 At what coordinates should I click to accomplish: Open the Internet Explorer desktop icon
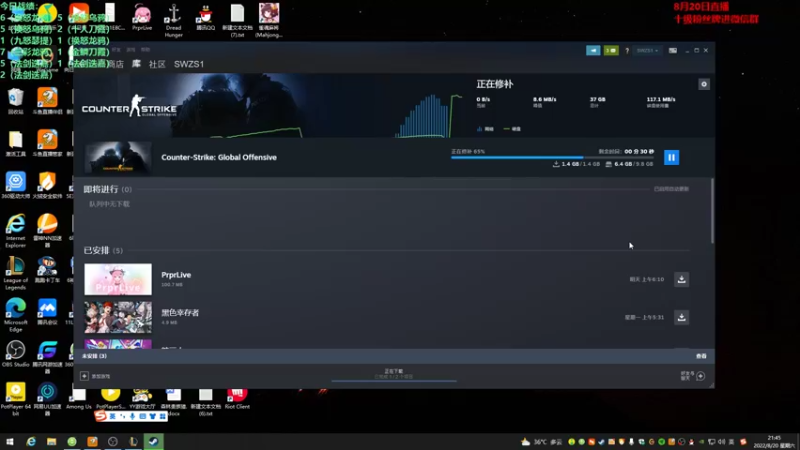16,231
